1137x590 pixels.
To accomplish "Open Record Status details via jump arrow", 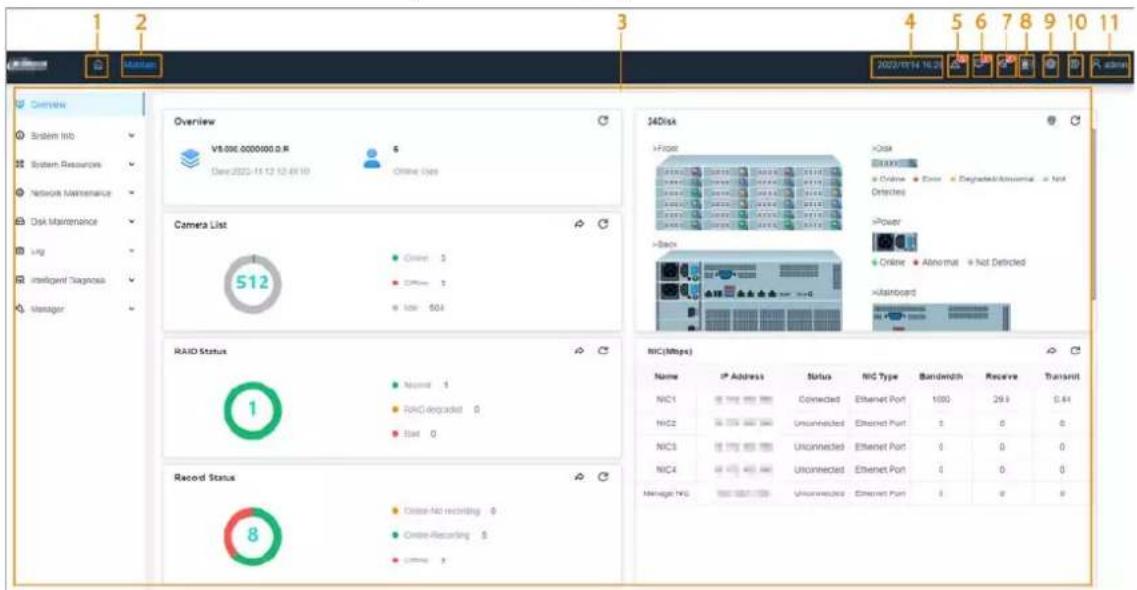I will (579, 477).
